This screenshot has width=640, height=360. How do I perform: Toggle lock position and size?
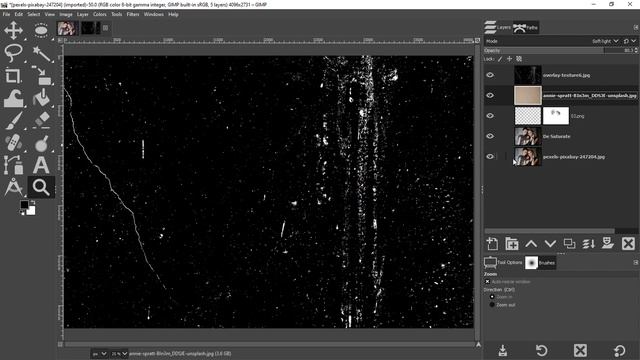pos(509,59)
